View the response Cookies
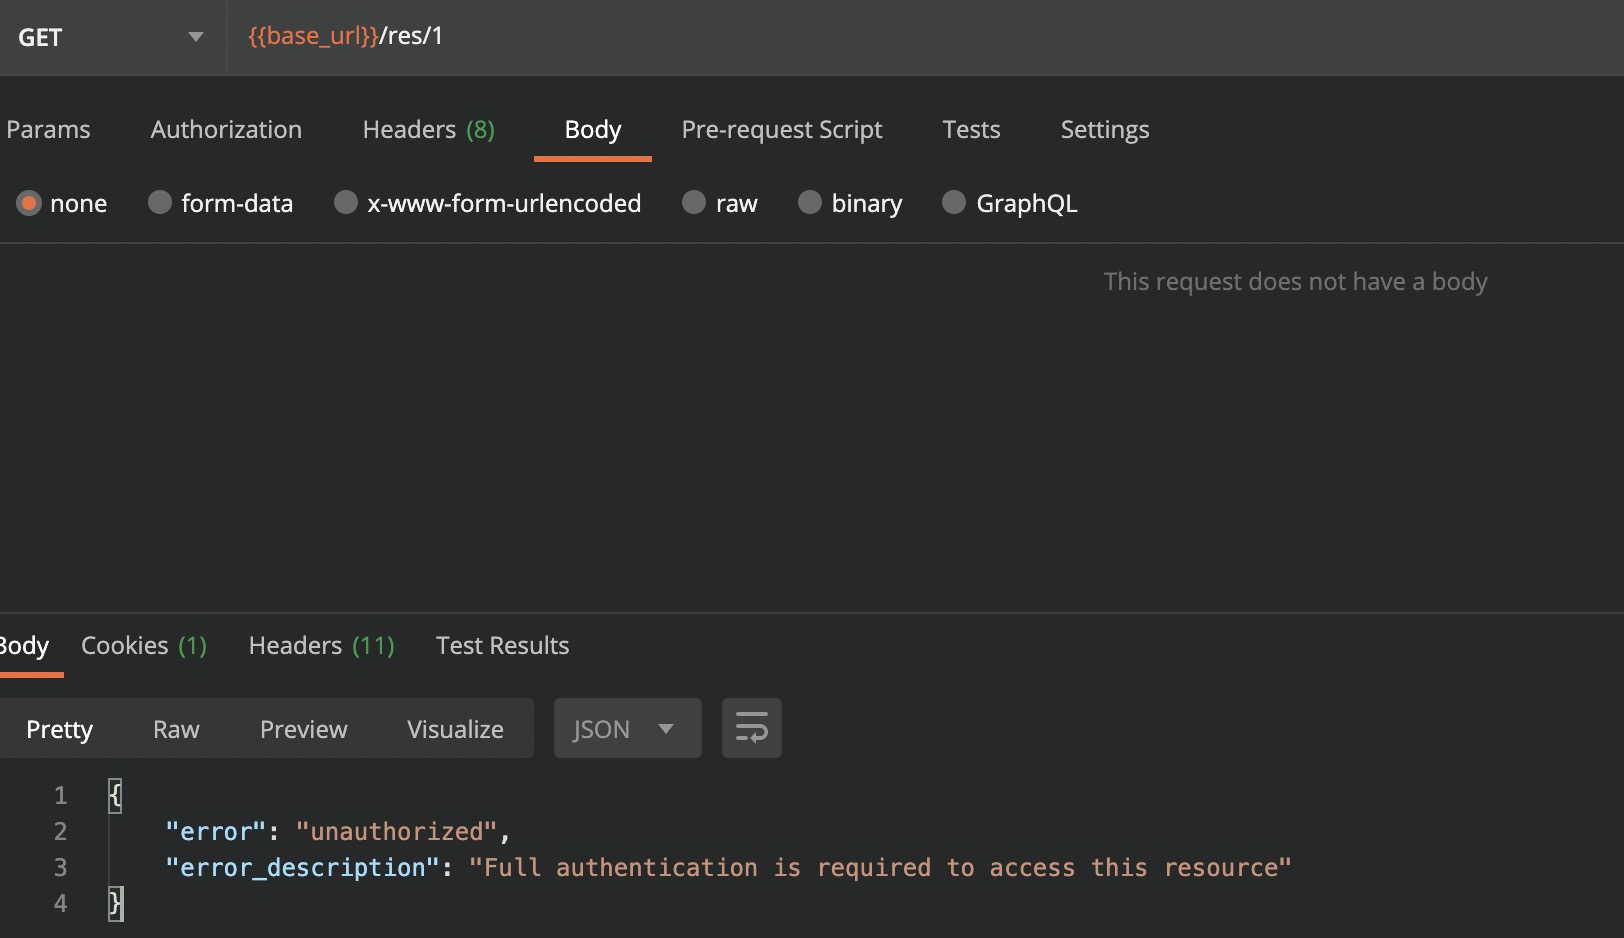The height and width of the screenshot is (938, 1624). tap(143, 645)
